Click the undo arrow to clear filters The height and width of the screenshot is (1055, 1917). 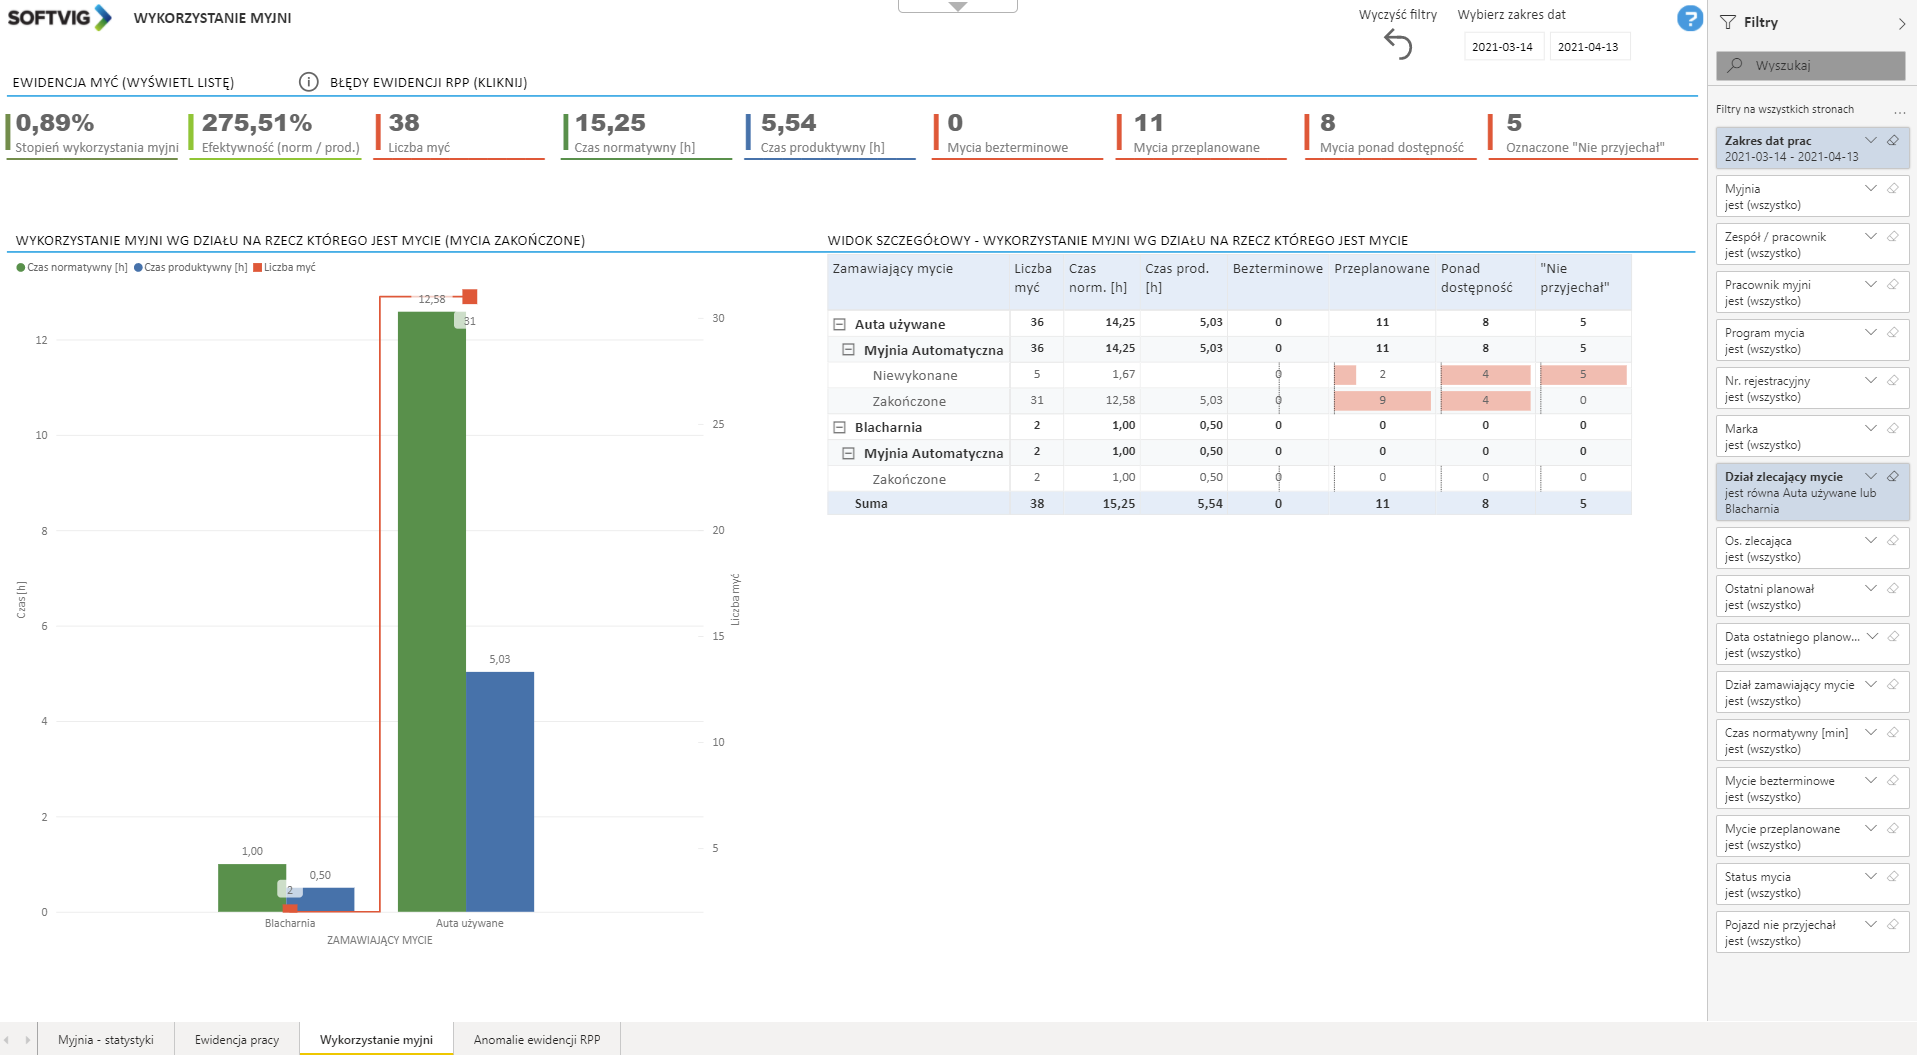(1398, 44)
